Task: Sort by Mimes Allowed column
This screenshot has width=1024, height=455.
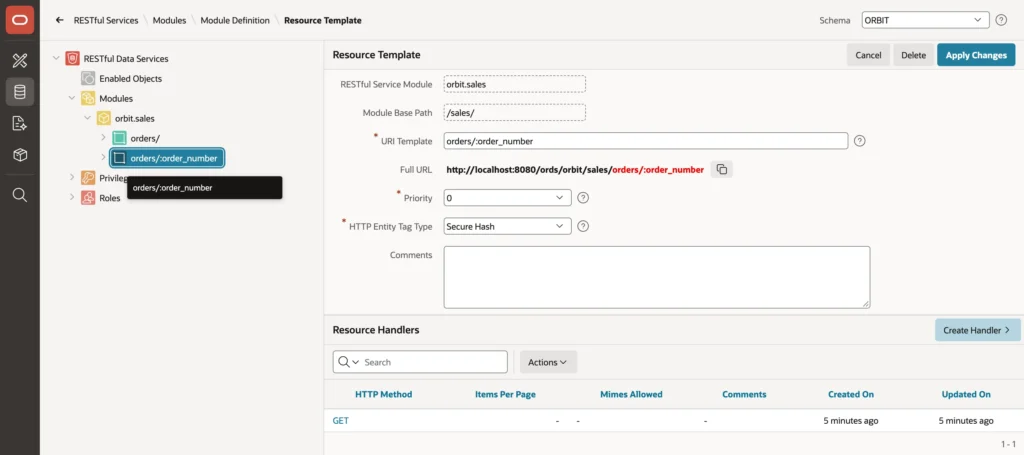Action: [631, 394]
